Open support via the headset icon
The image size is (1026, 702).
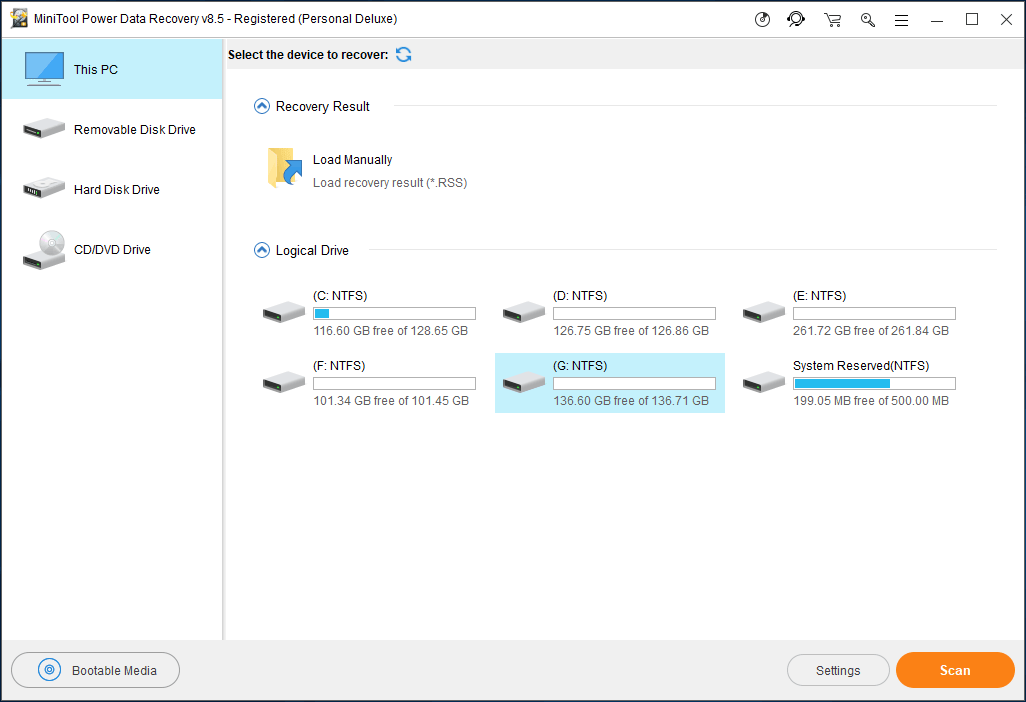(796, 19)
